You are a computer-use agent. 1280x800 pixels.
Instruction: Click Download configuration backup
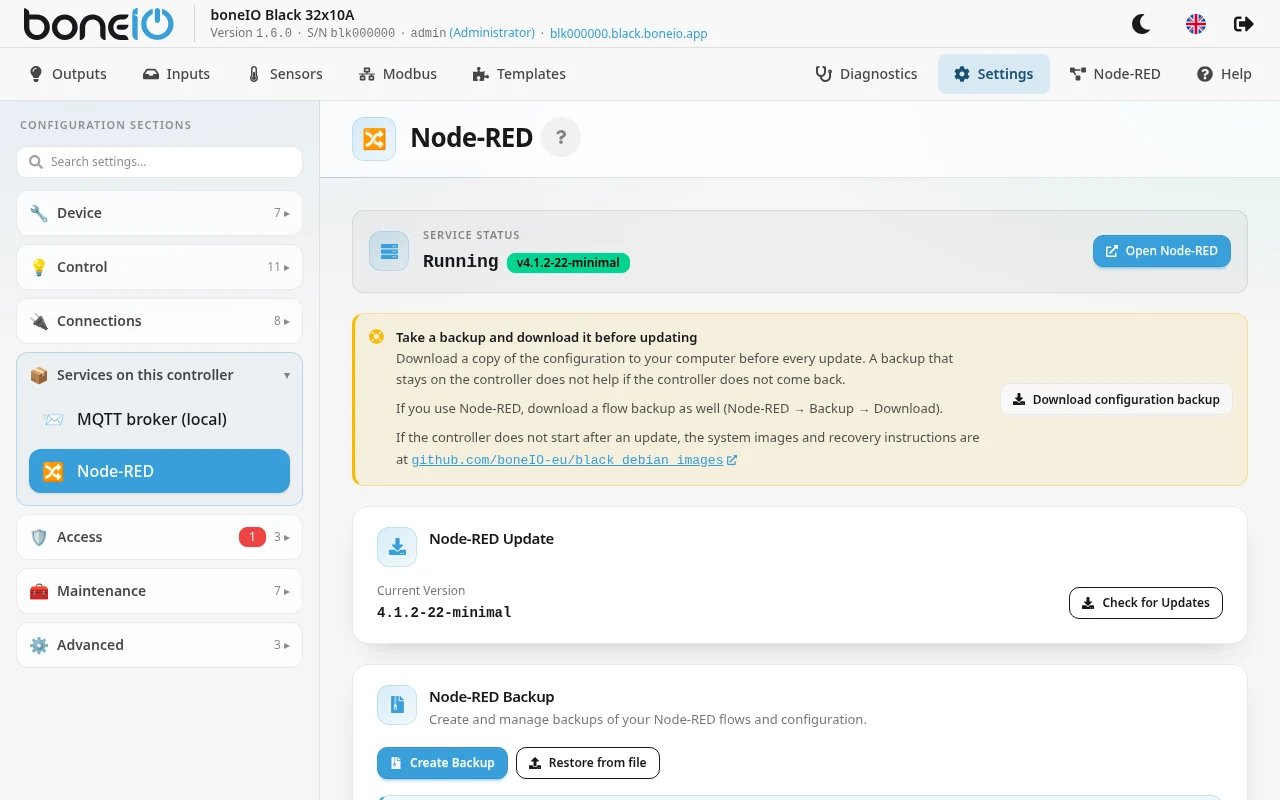1116,399
